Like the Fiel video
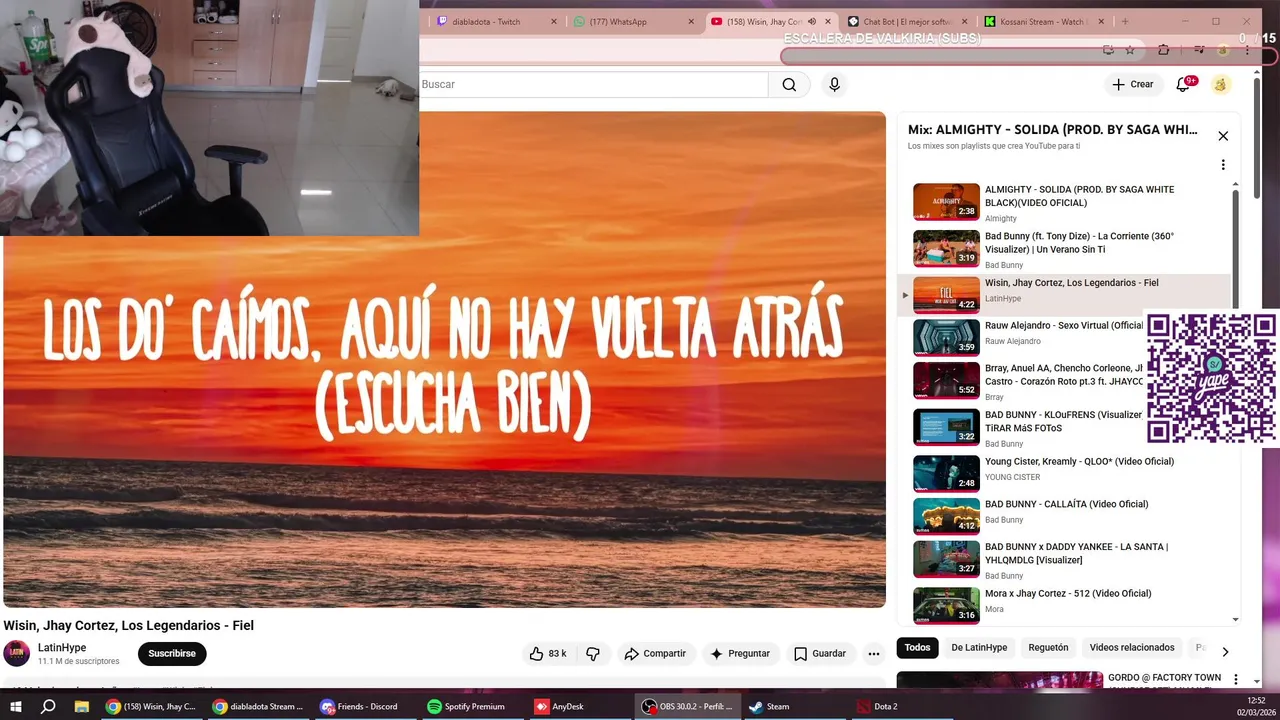The image size is (1280, 720). pos(548,654)
